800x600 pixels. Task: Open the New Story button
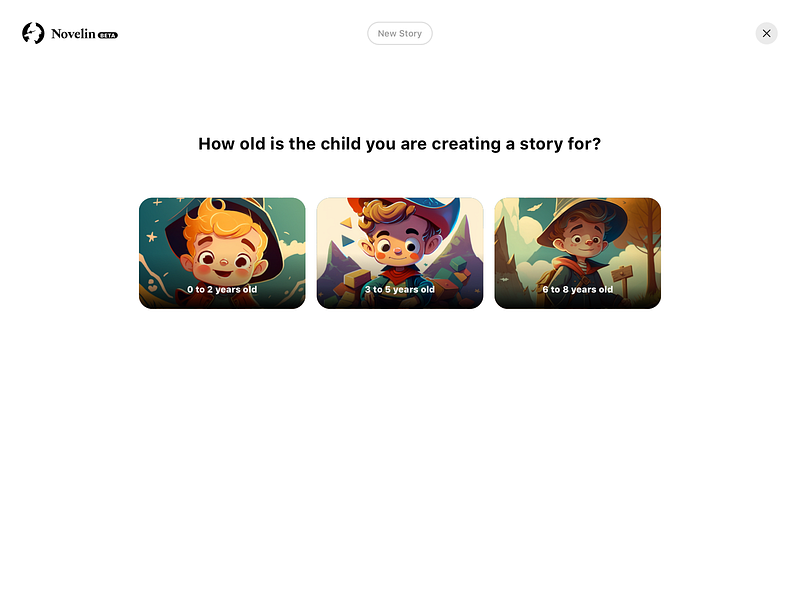399,33
